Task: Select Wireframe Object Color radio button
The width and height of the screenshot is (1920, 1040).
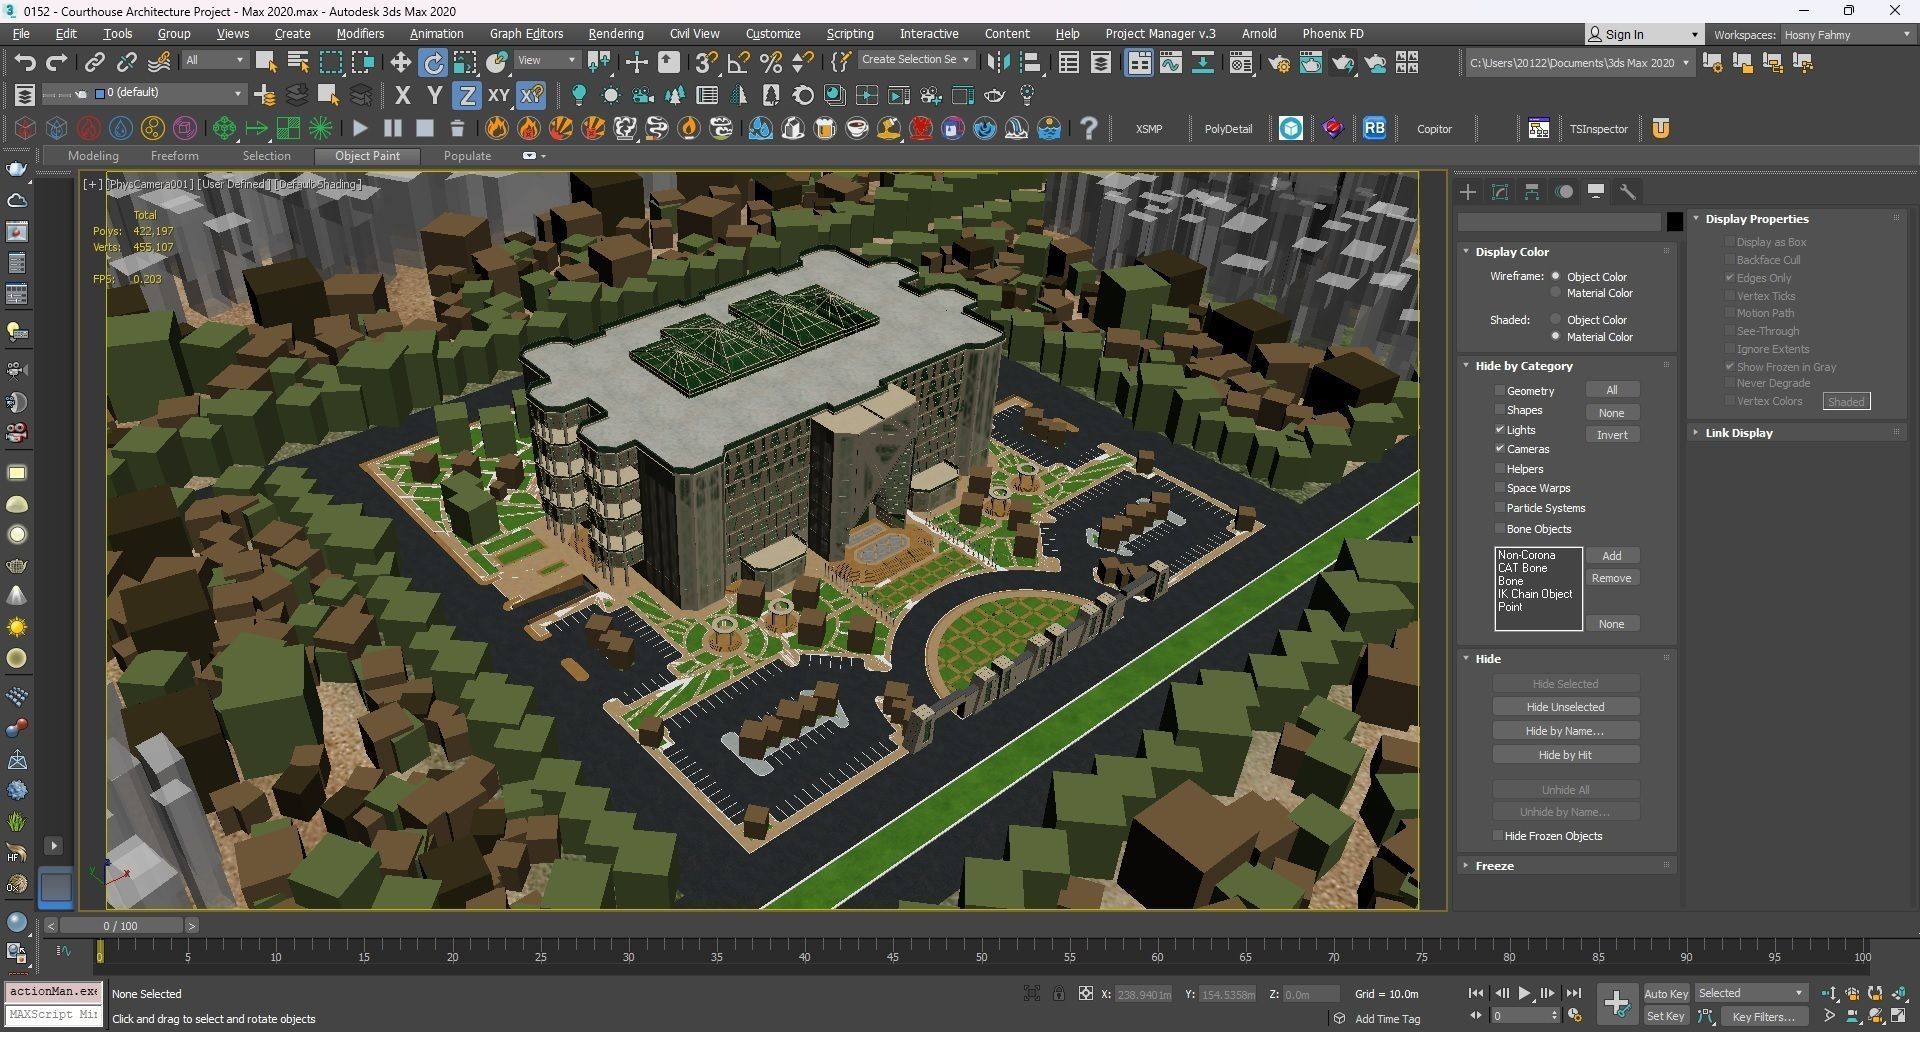Action: pyautogui.click(x=1556, y=276)
